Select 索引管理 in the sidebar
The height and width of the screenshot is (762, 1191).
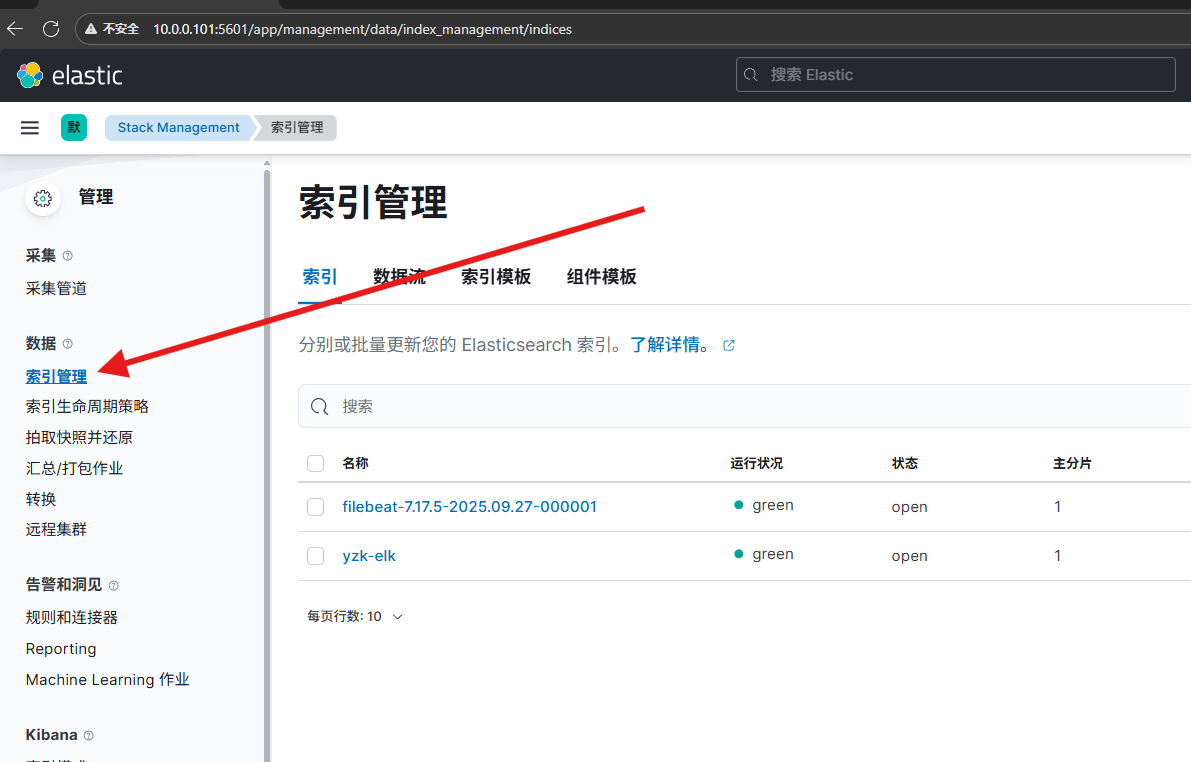(x=56, y=377)
